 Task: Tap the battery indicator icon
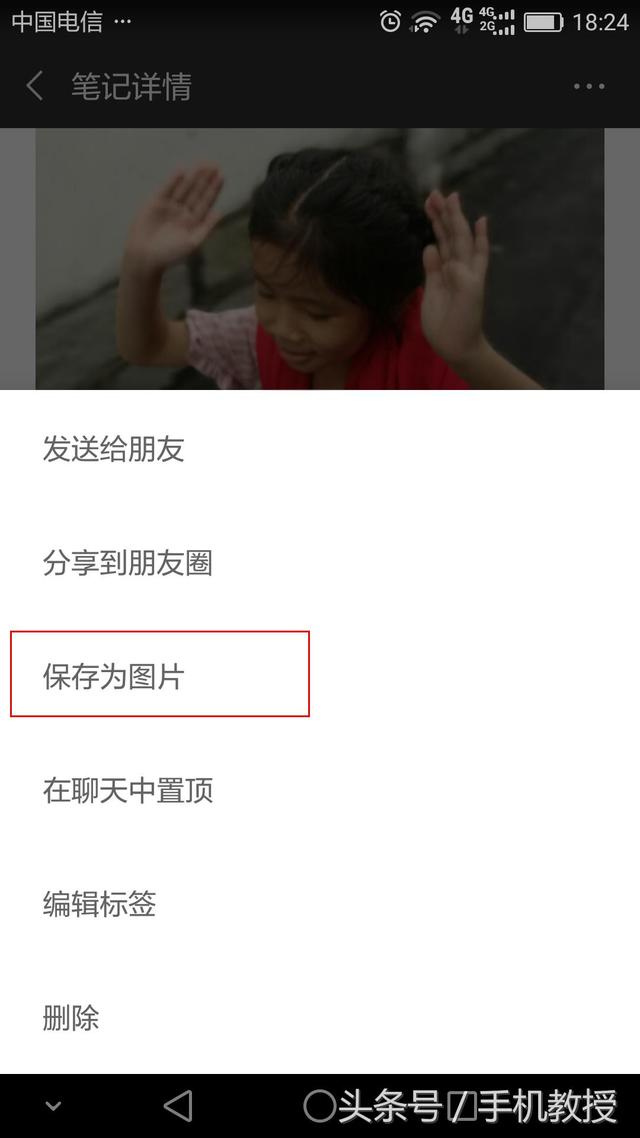[543, 22]
